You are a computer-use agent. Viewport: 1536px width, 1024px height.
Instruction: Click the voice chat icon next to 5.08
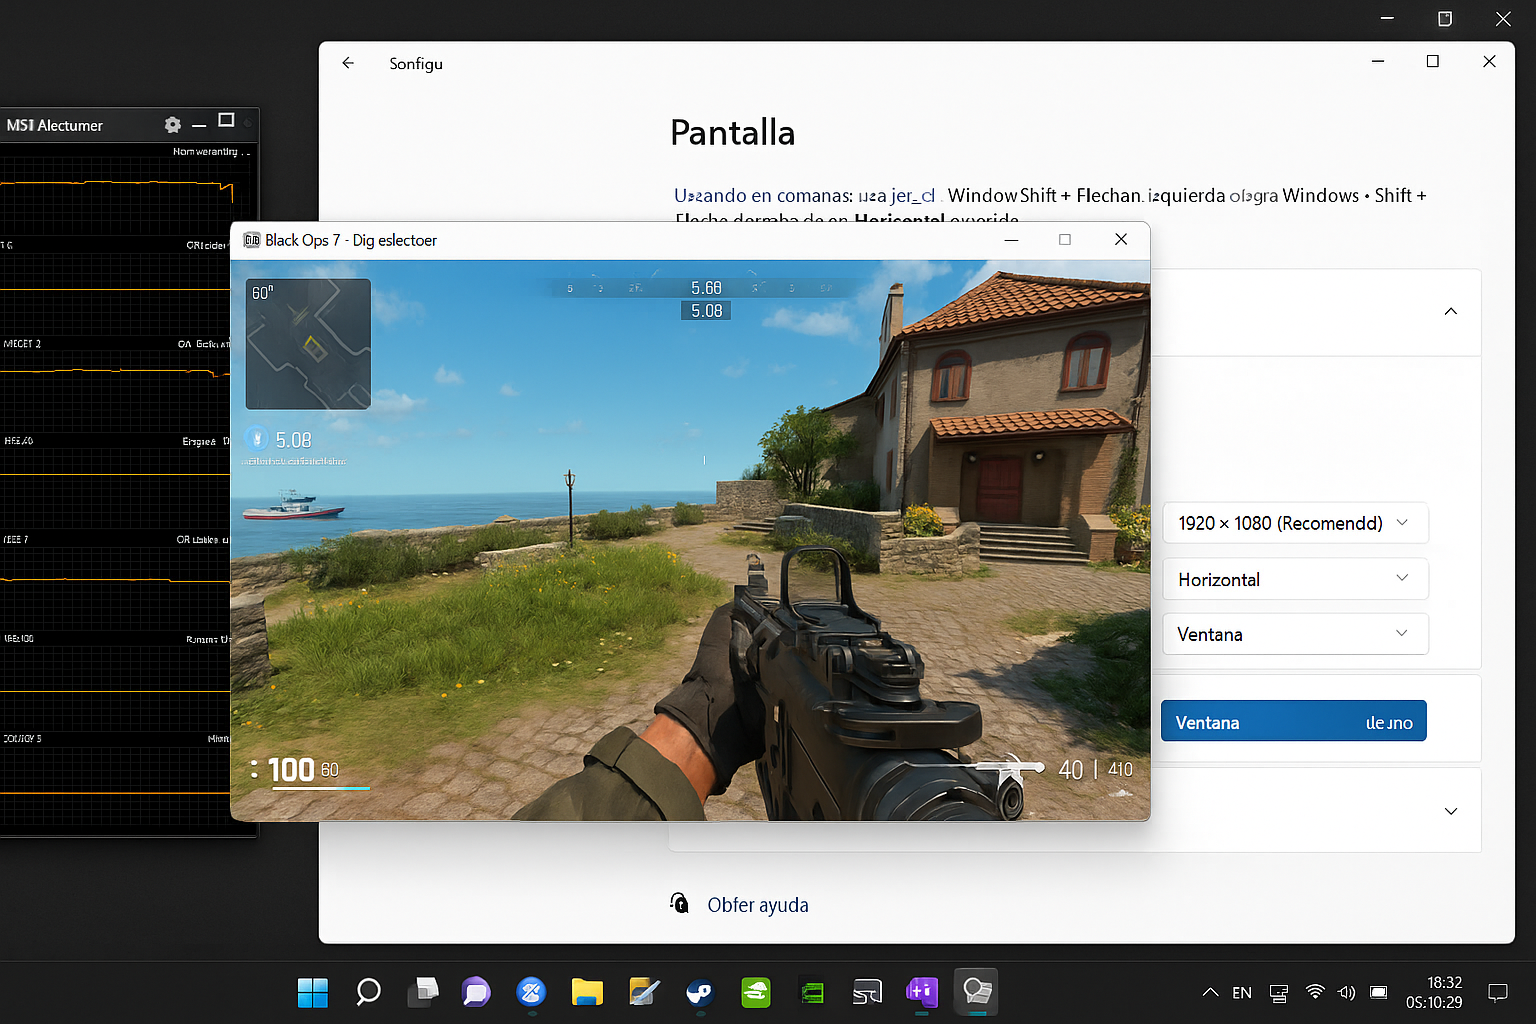click(254, 439)
